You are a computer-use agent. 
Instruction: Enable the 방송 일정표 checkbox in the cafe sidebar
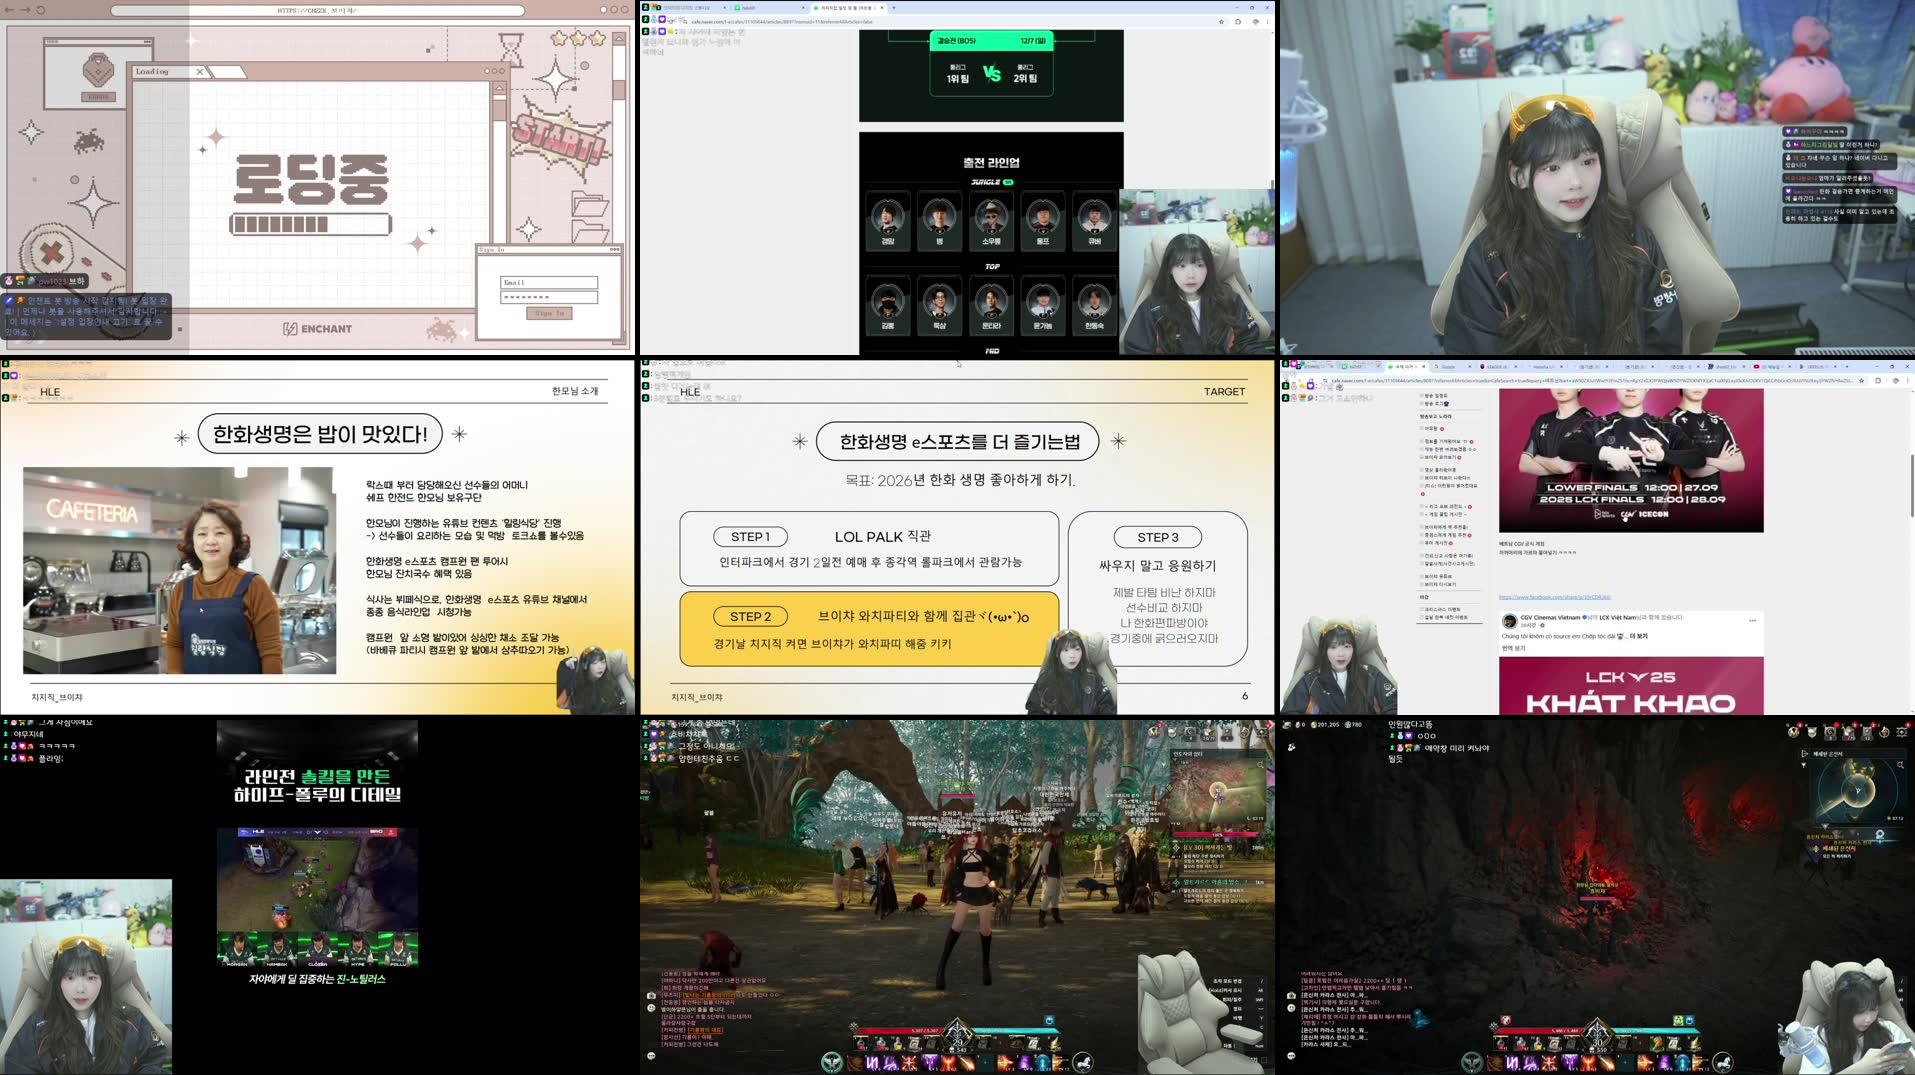point(1421,397)
